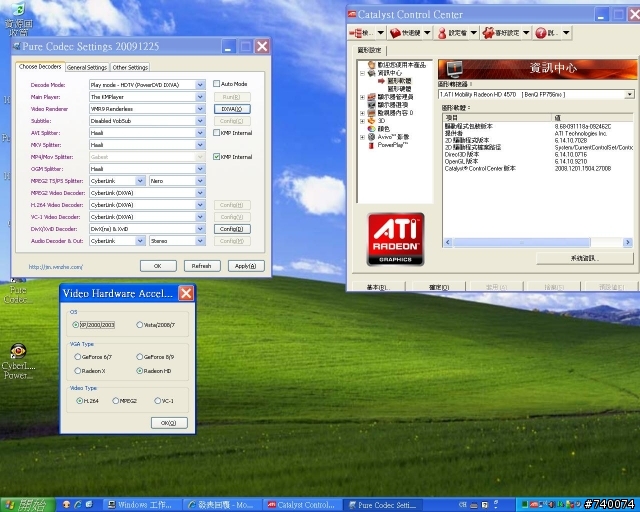Open the Subtitle dropdown
This screenshot has width=640, height=512.
200,121
